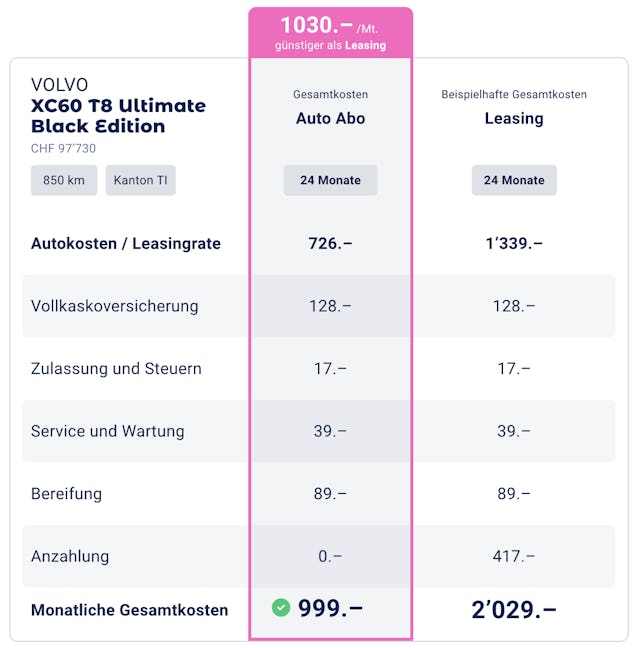
Task: Click the Monatliche Gesamtkosten label
Action: tap(129, 609)
